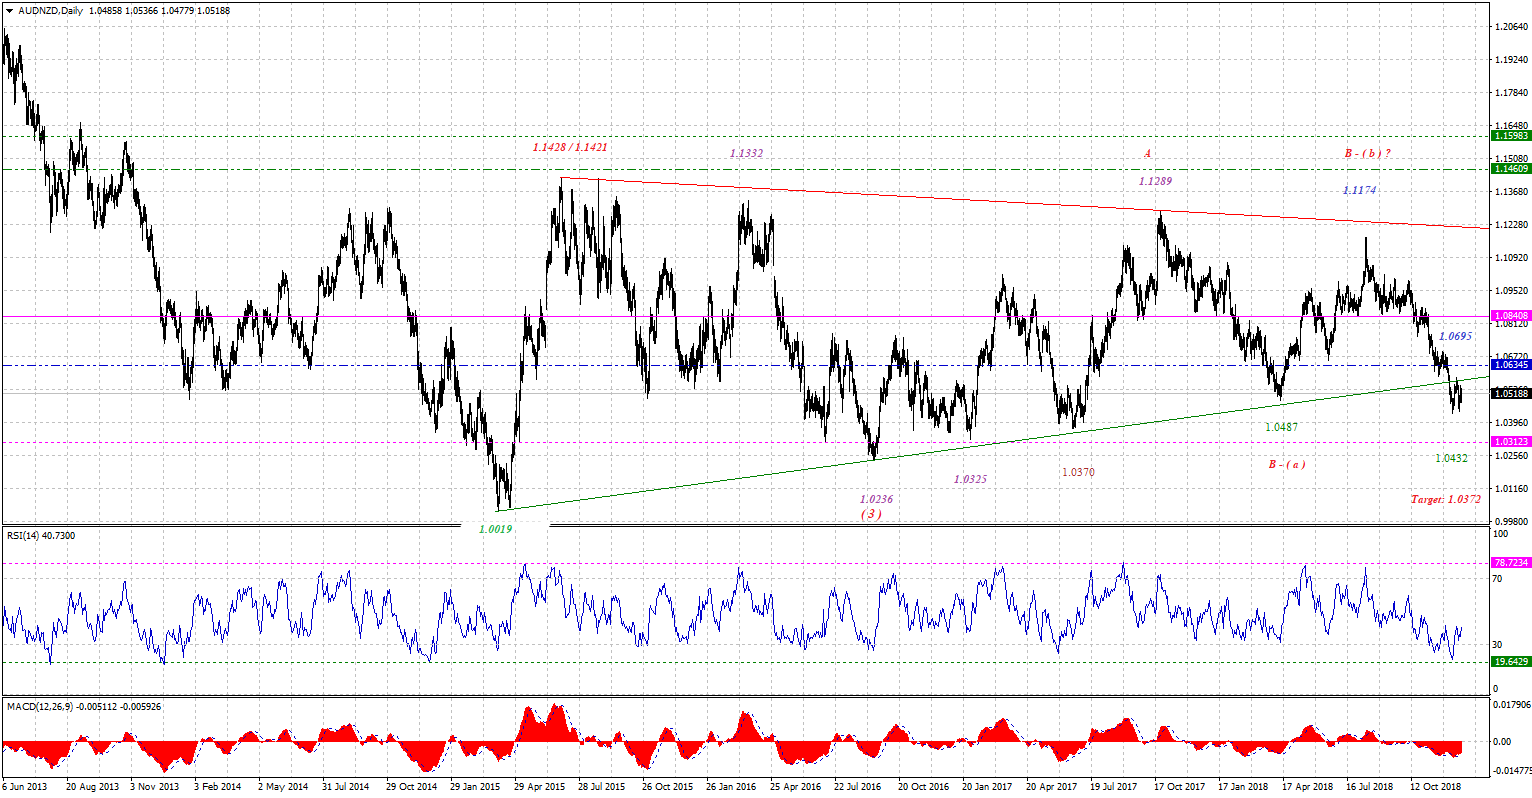Click the 26 Jan 2016 date label

point(731,787)
